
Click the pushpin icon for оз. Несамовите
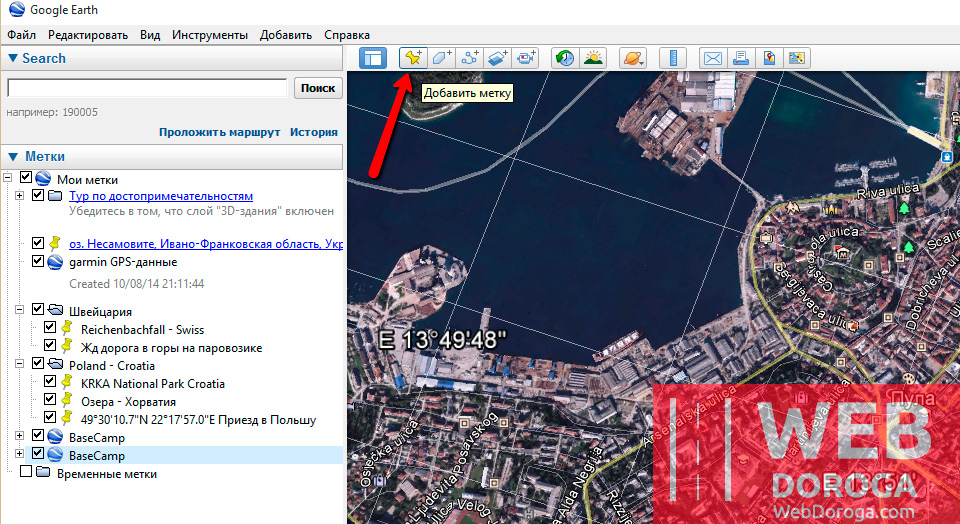(x=55, y=244)
